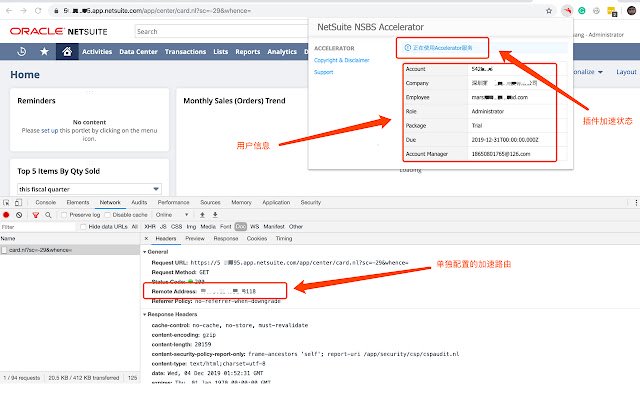Tick the Hide data URLs checkbox
Image resolution: width=640 pixels, height=400 pixels.
tap(83, 227)
